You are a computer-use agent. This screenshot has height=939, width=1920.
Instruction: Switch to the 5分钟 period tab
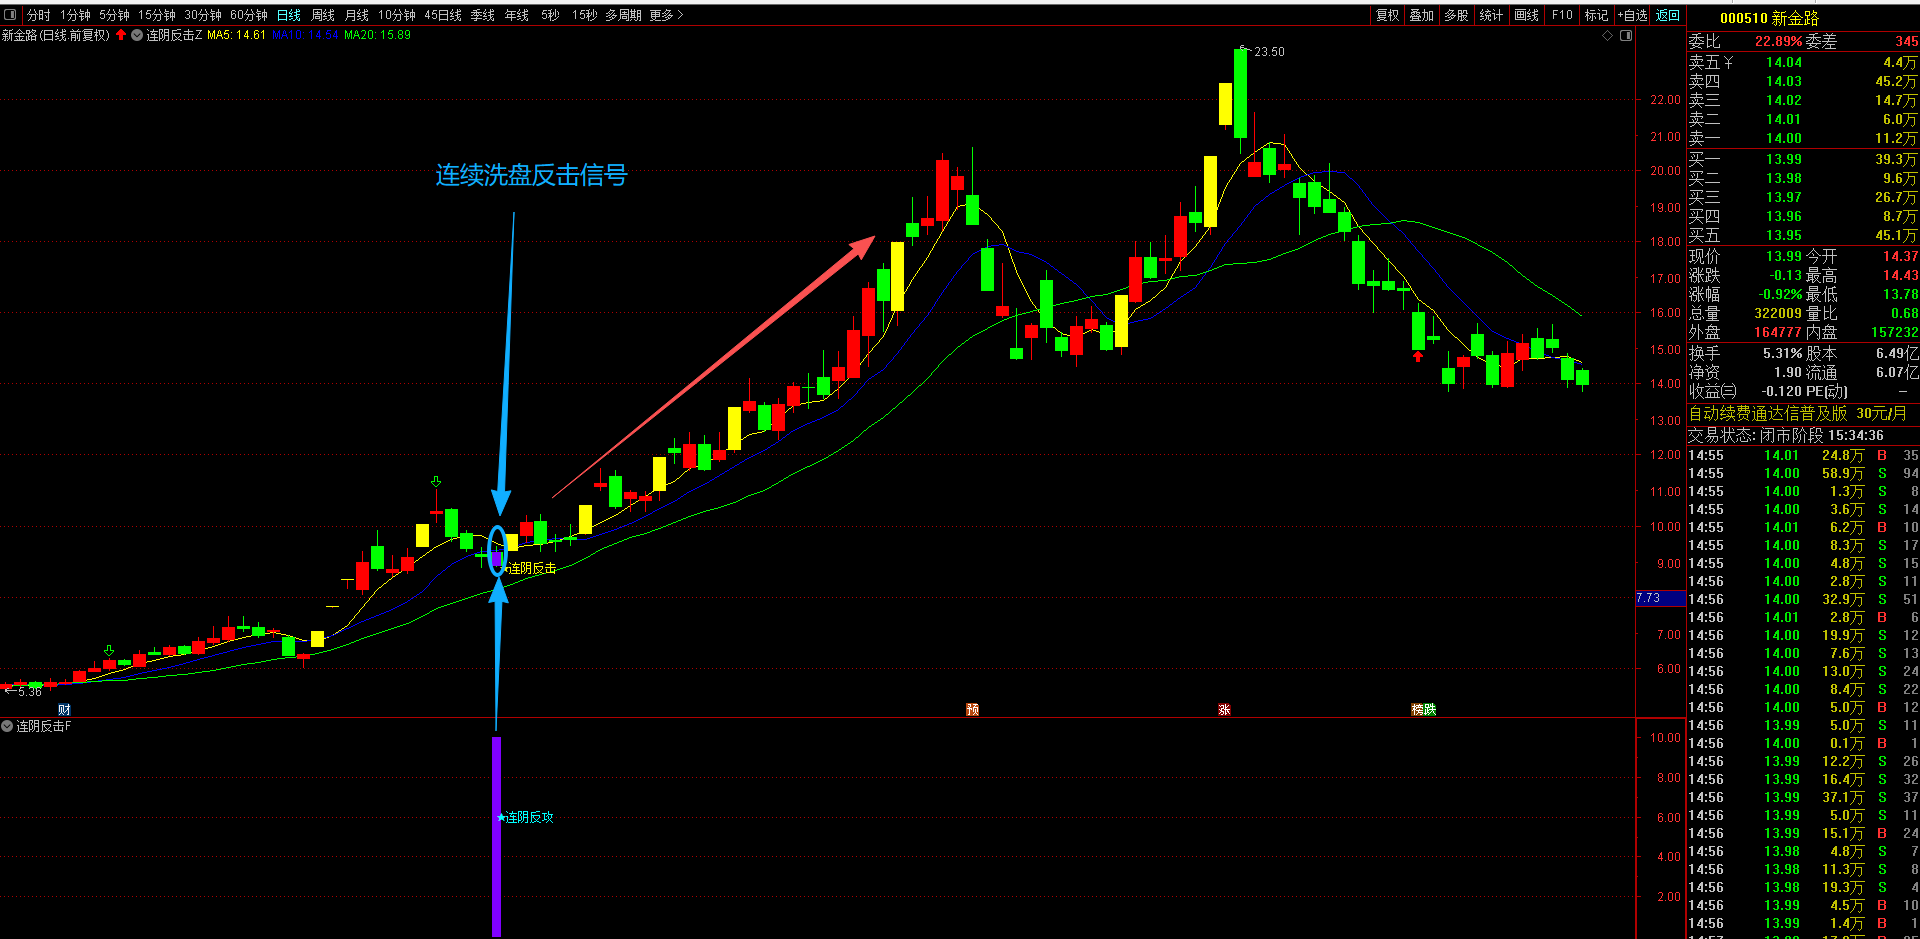click(x=114, y=15)
